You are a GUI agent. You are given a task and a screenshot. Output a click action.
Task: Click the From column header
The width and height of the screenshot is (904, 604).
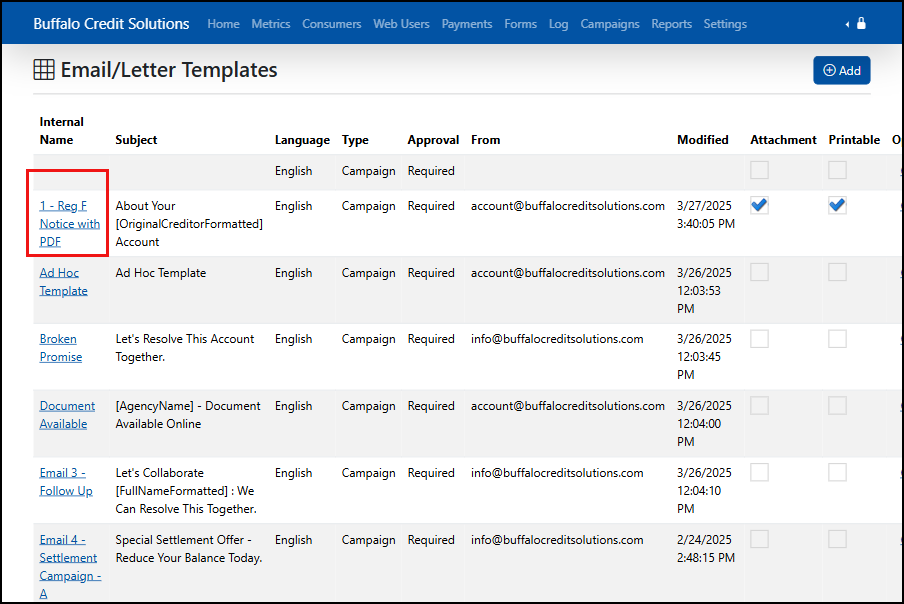[485, 140]
